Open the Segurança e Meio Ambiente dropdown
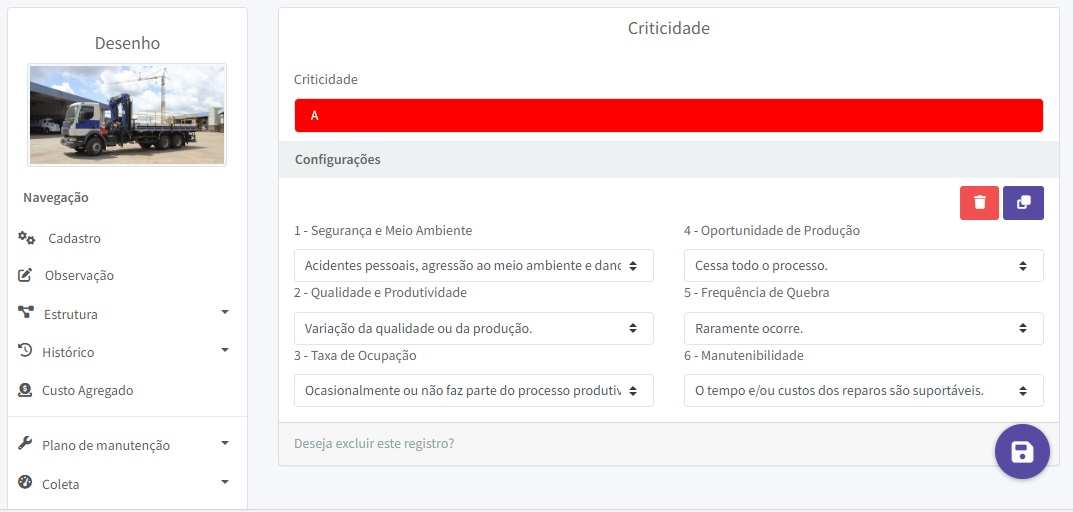The width and height of the screenshot is (1073, 512). pyautogui.click(x=473, y=266)
